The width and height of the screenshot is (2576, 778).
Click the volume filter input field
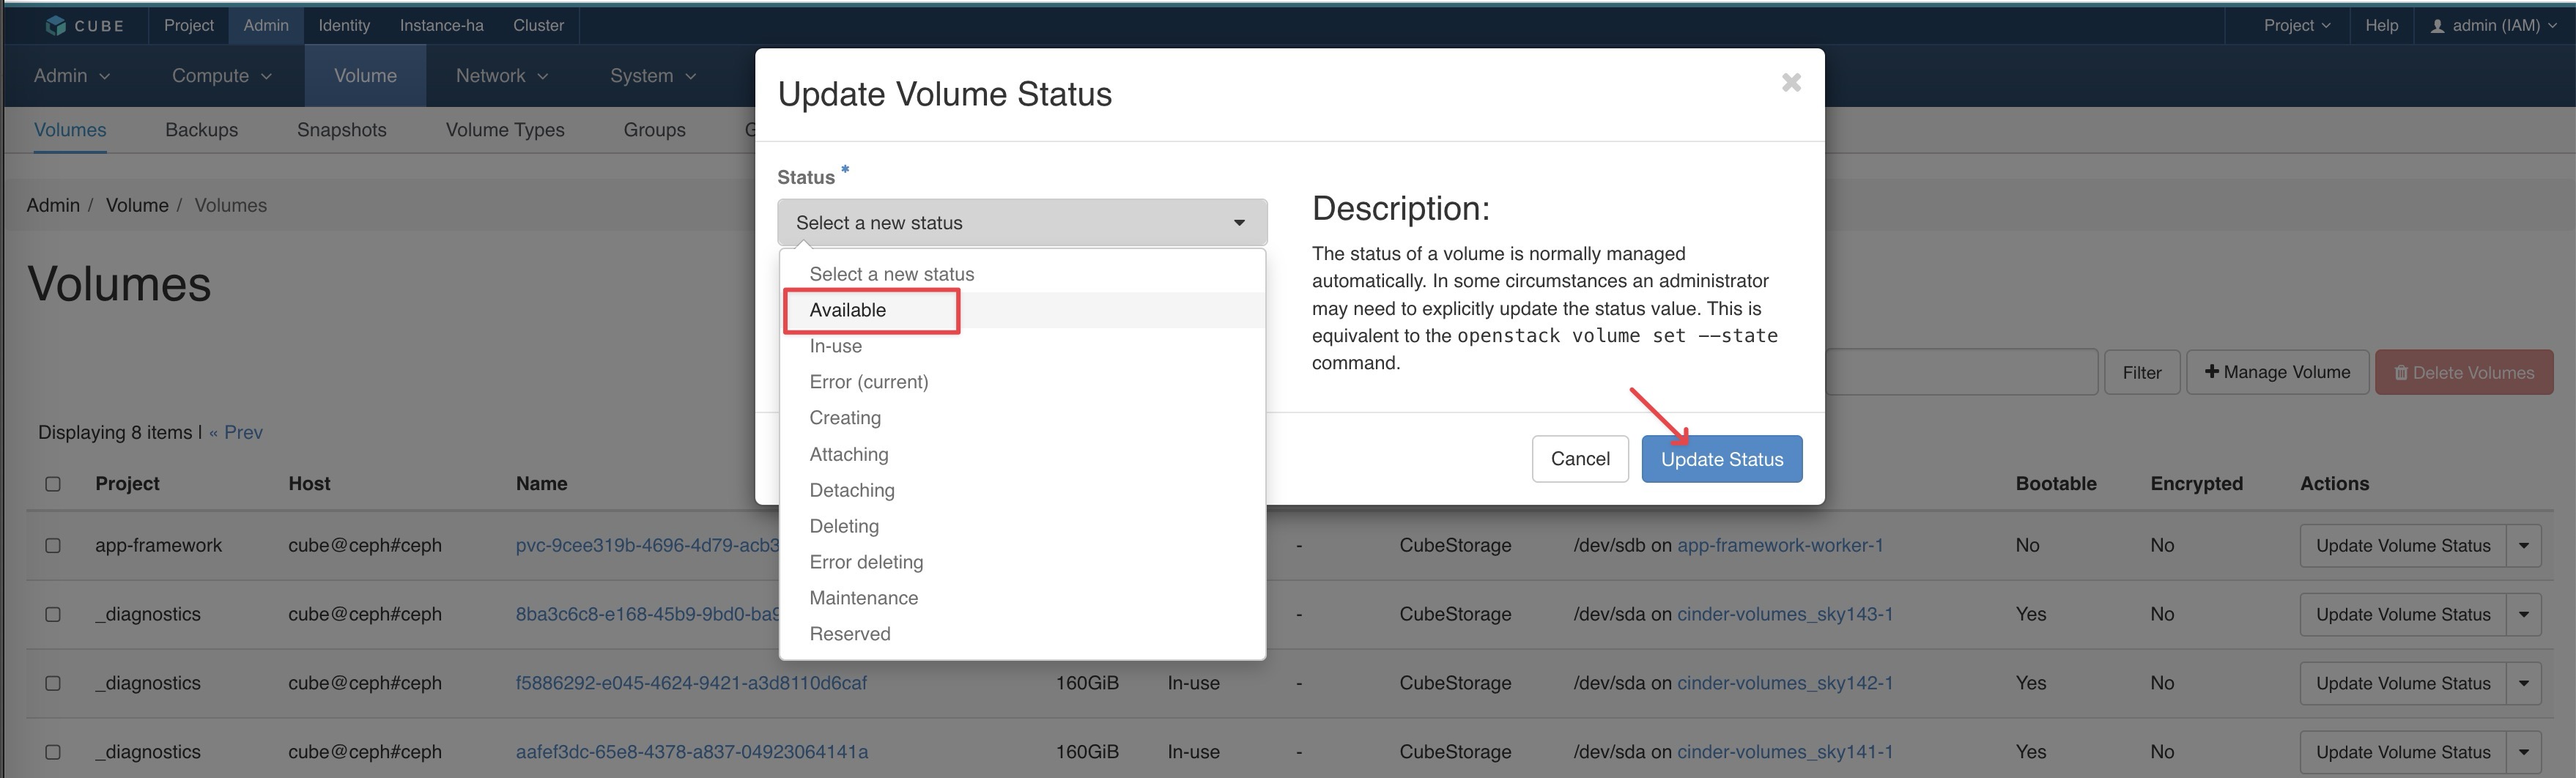pos(1961,372)
